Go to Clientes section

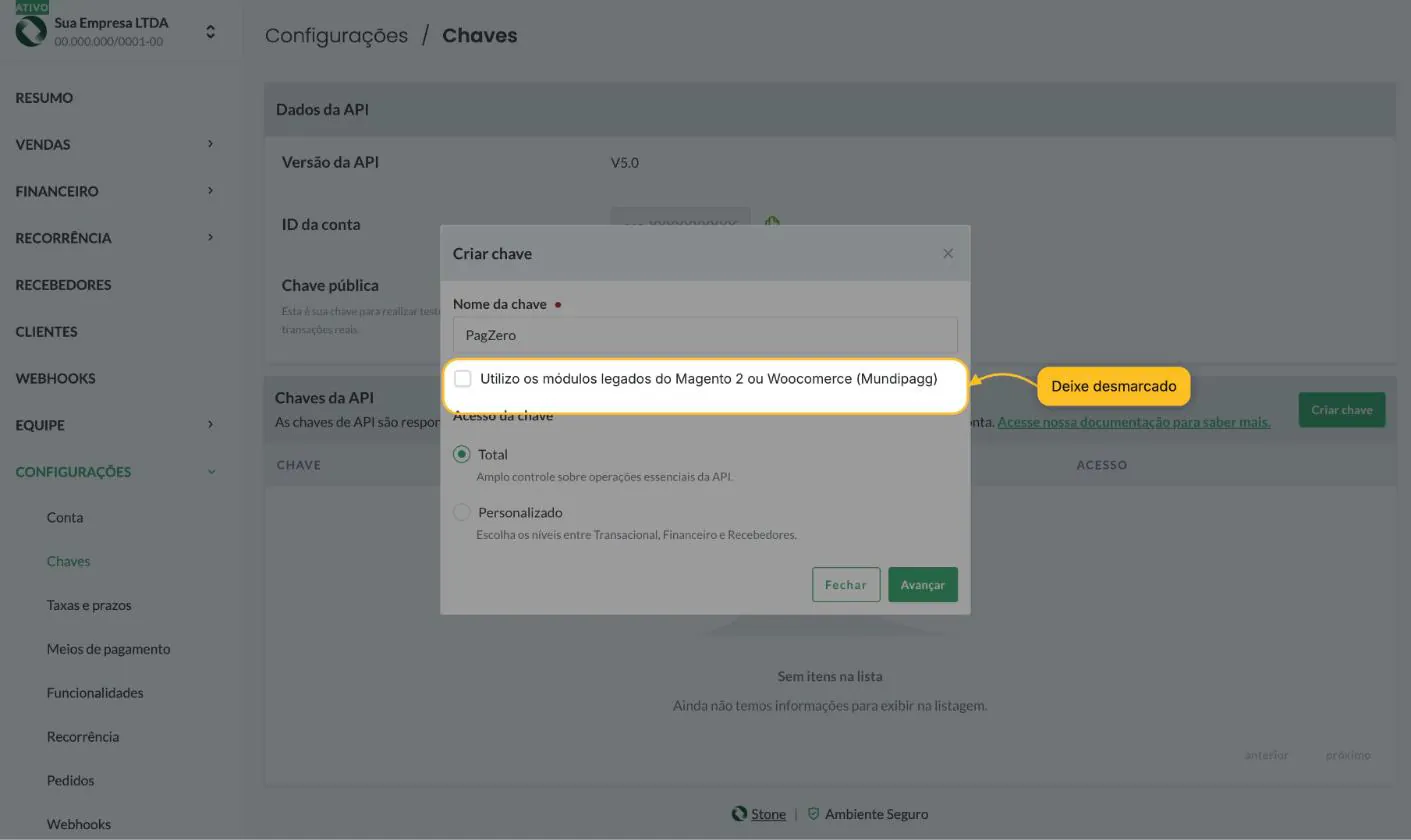coord(46,332)
